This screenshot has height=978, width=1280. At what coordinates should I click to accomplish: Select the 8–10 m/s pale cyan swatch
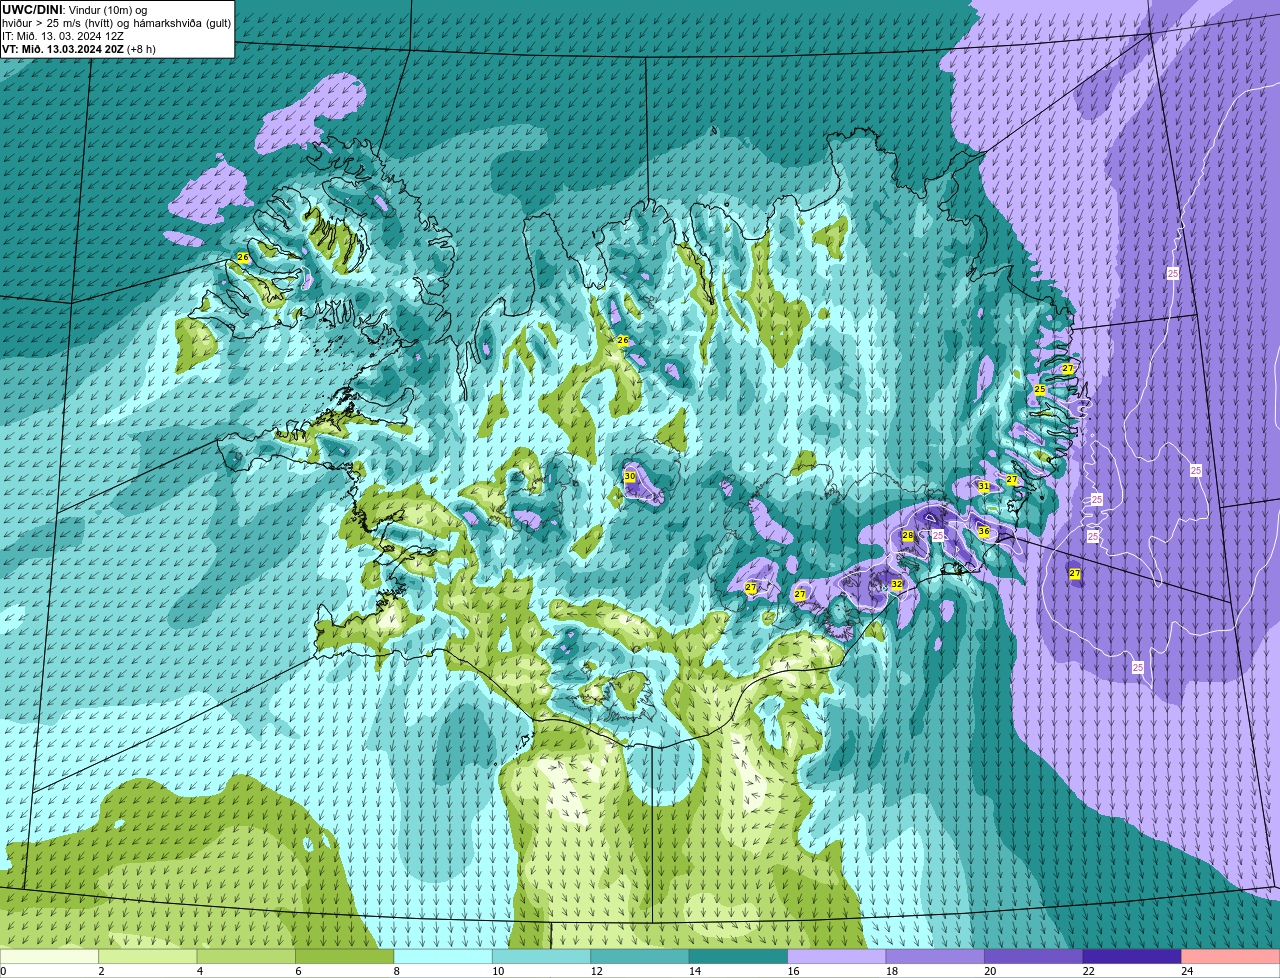443,957
